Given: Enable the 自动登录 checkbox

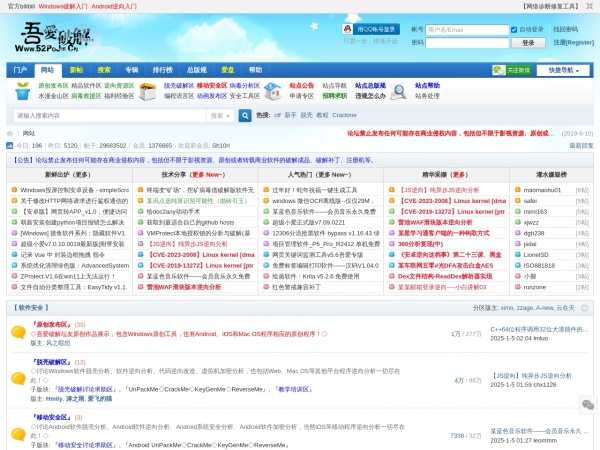Looking at the screenshot, I should 515,30.
